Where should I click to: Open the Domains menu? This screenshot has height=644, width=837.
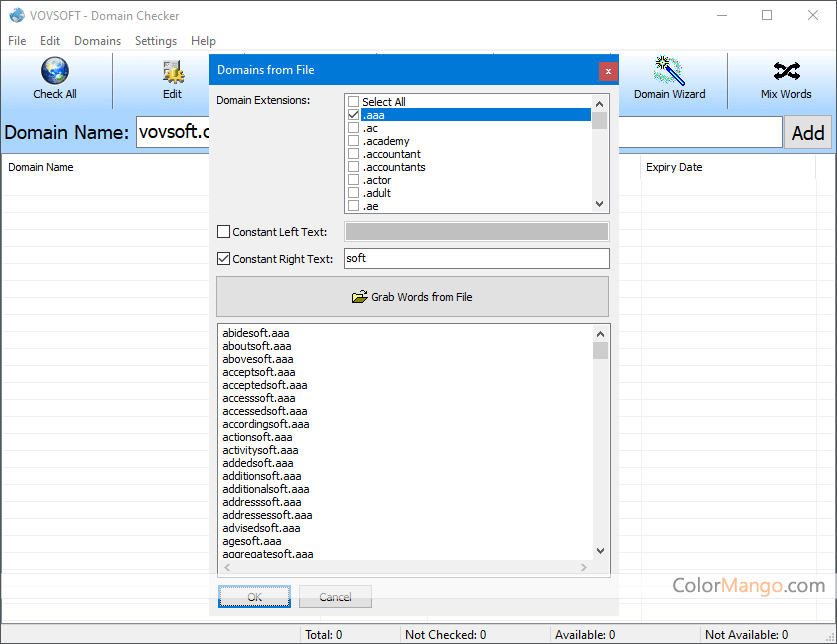tap(97, 41)
